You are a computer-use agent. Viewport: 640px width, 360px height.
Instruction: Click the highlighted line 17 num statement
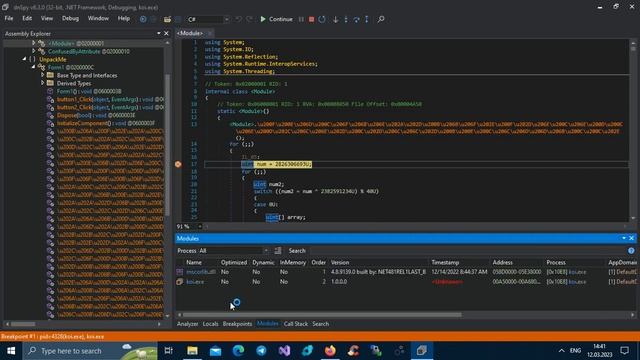pyautogui.click(x=276, y=164)
